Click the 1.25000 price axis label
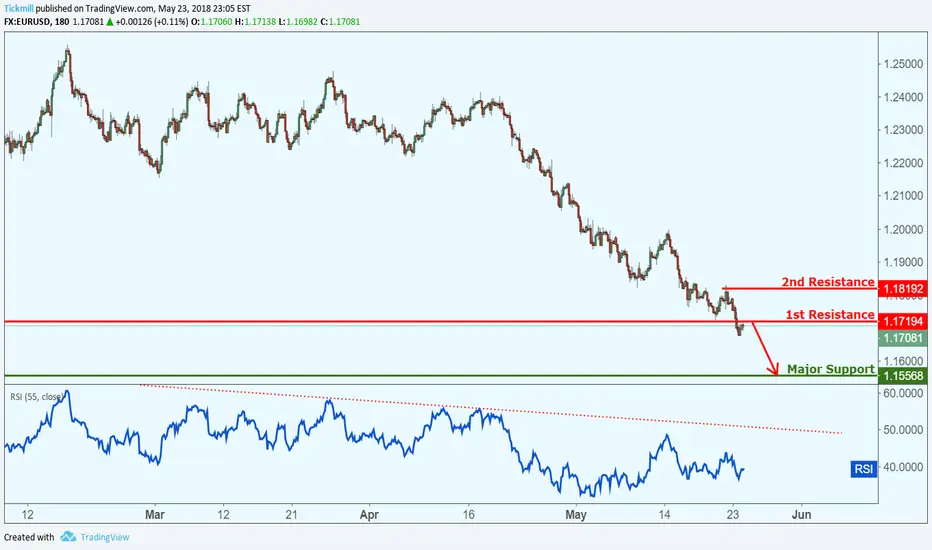This screenshot has width=932, height=550. pos(903,64)
